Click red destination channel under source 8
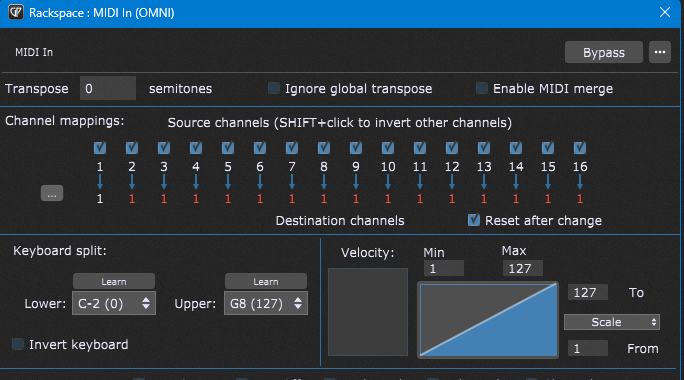 click(324, 199)
